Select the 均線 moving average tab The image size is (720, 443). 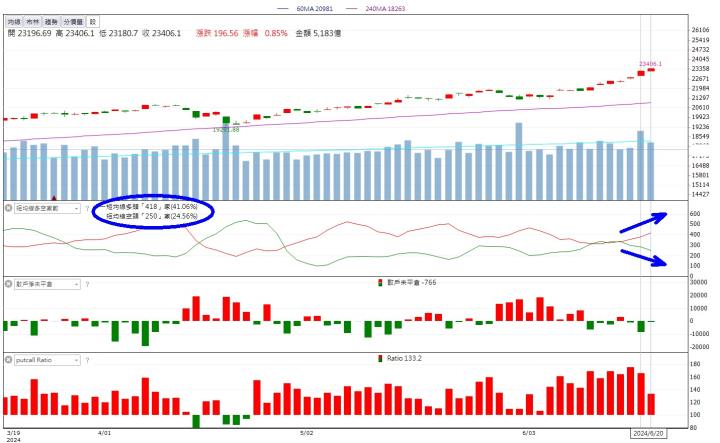pos(14,22)
